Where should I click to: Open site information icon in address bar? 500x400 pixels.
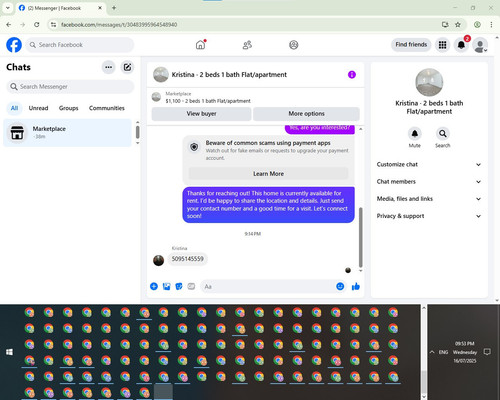54,24
